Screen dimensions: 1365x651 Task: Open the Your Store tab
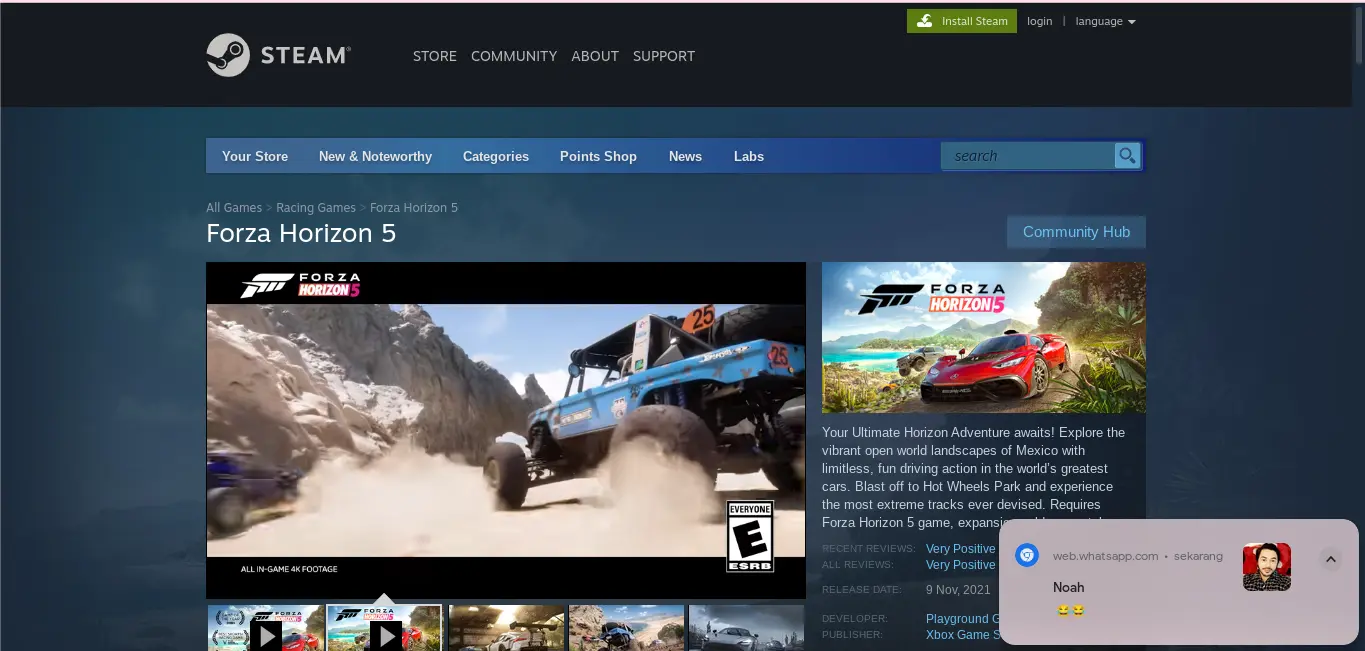click(x=255, y=156)
